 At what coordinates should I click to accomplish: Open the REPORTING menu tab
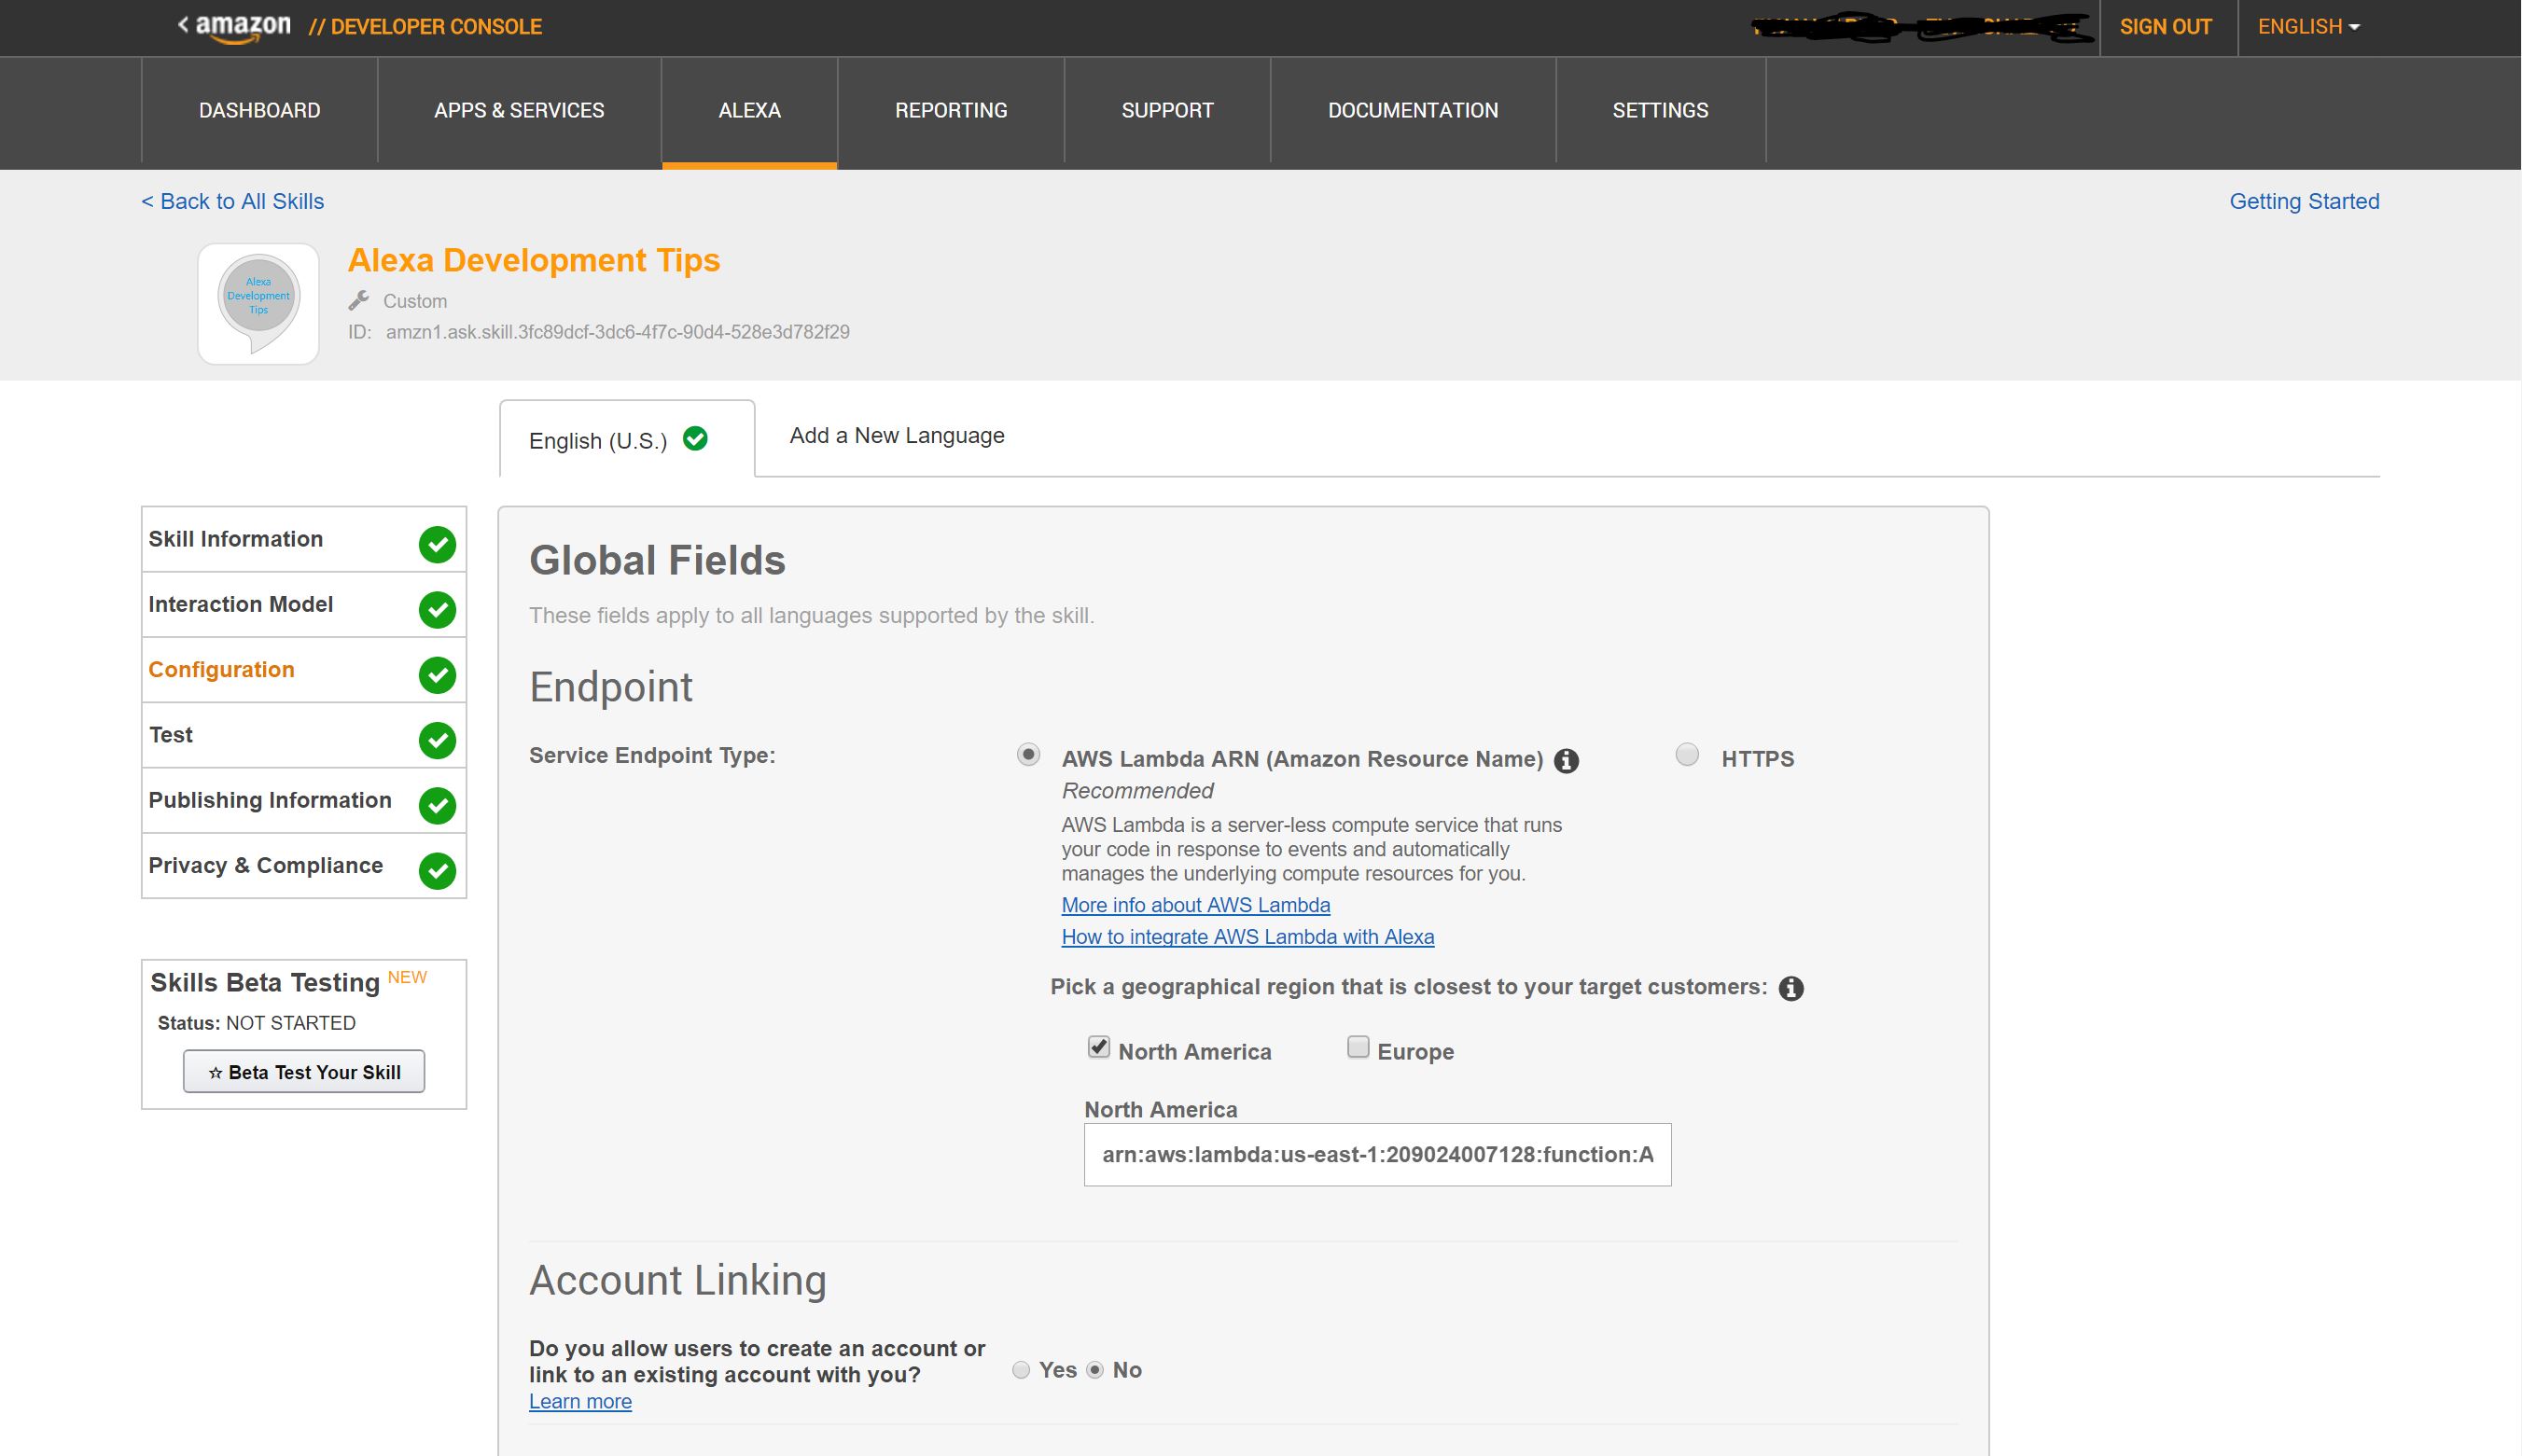pyautogui.click(x=950, y=110)
